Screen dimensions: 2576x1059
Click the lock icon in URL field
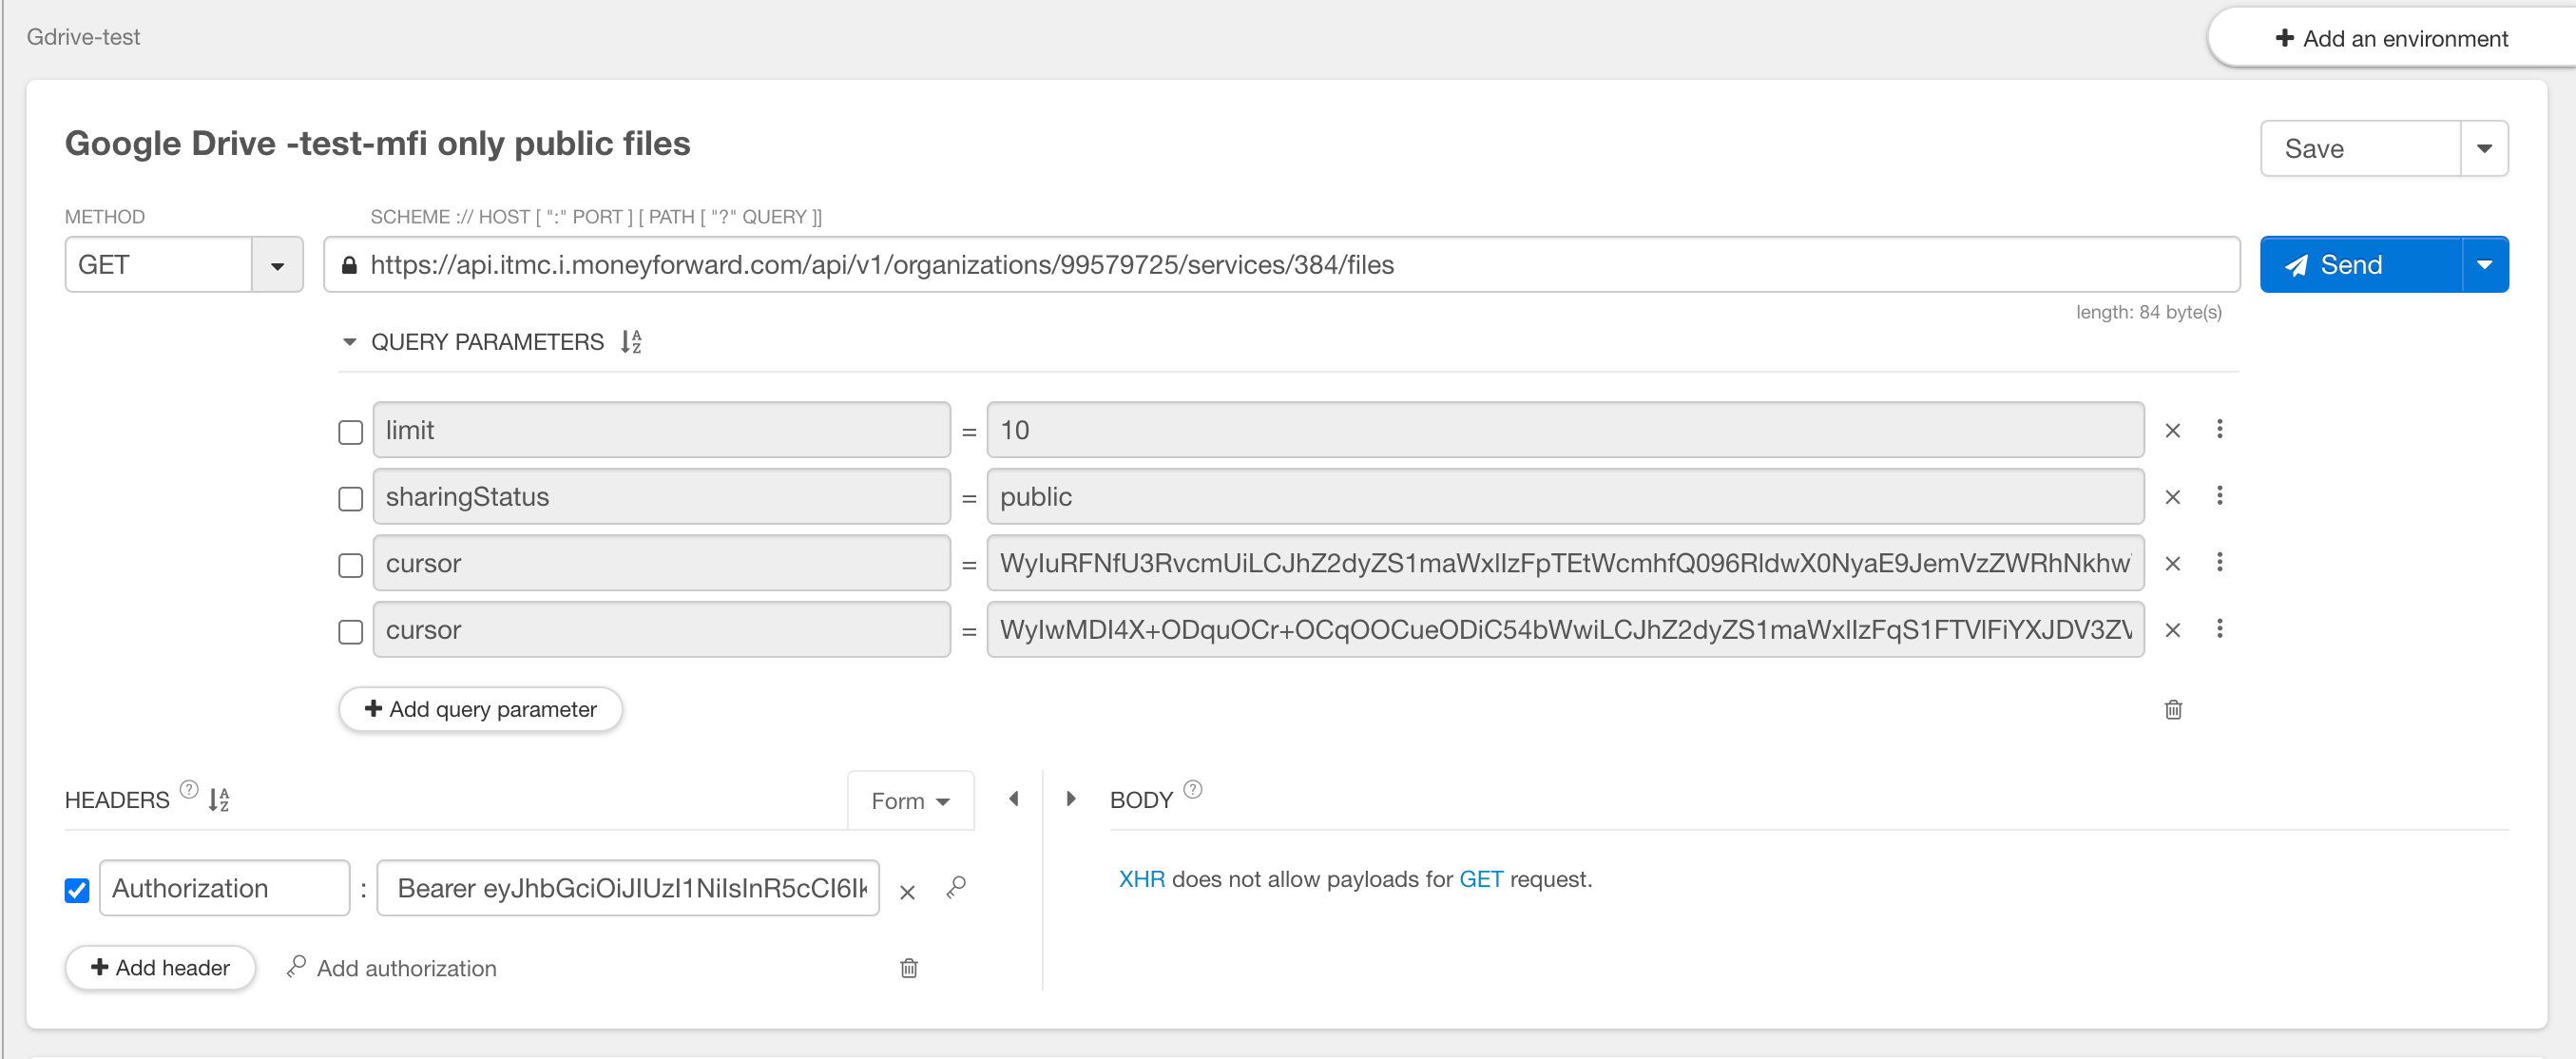pyautogui.click(x=348, y=265)
